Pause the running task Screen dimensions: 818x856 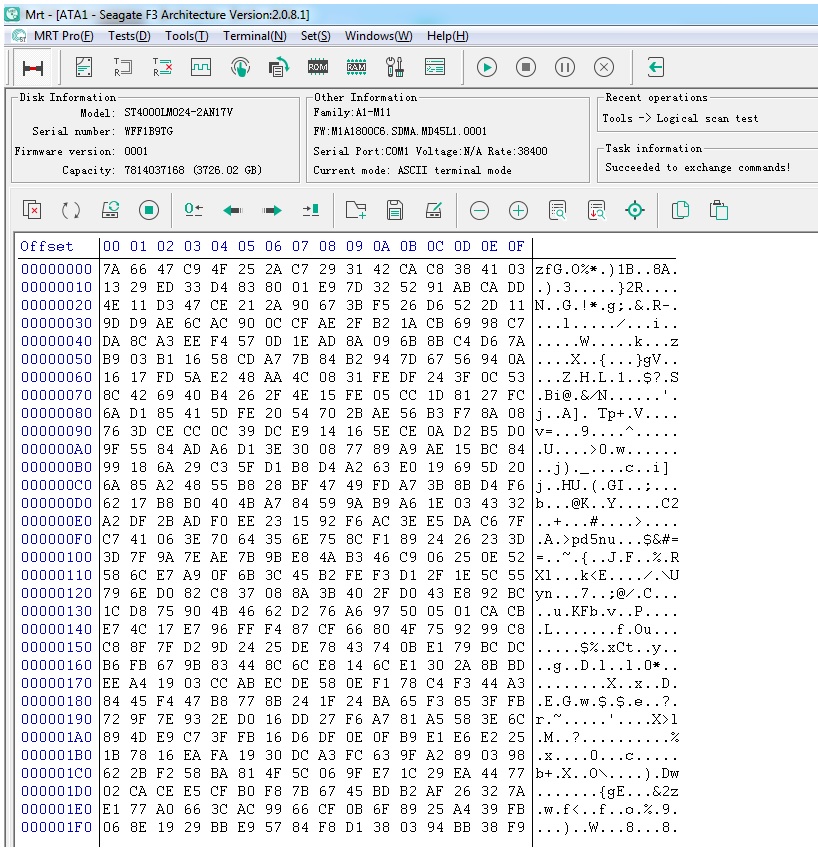pyautogui.click(x=565, y=67)
